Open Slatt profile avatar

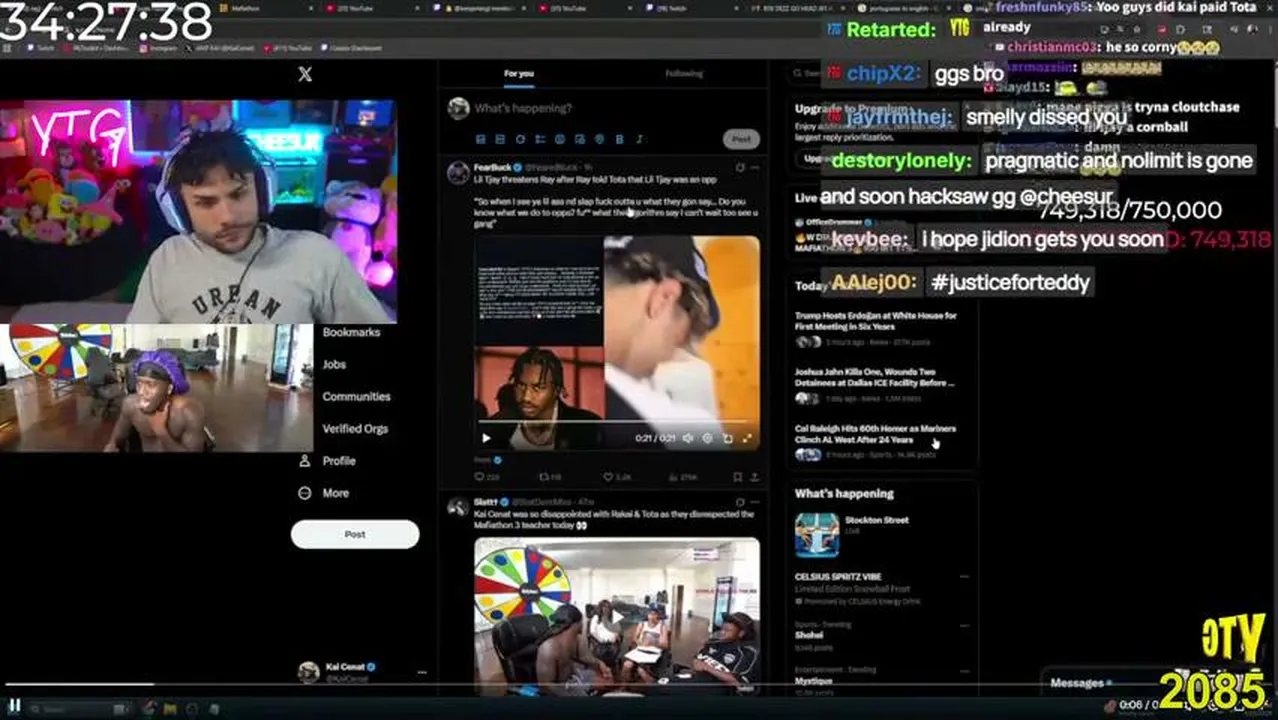[x=458, y=506]
